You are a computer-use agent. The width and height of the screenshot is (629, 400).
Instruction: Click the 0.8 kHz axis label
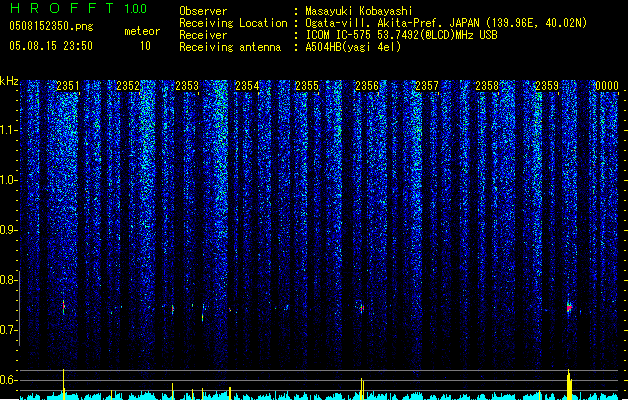(8, 280)
